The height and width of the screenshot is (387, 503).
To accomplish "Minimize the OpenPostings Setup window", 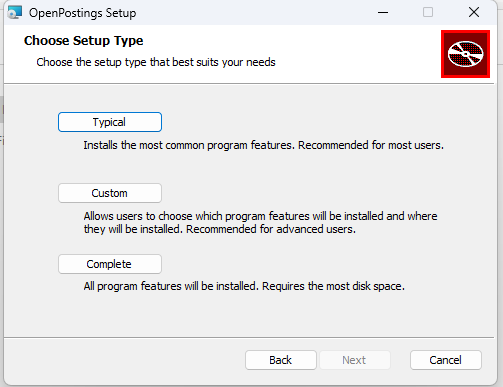I will [x=383, y=13].
